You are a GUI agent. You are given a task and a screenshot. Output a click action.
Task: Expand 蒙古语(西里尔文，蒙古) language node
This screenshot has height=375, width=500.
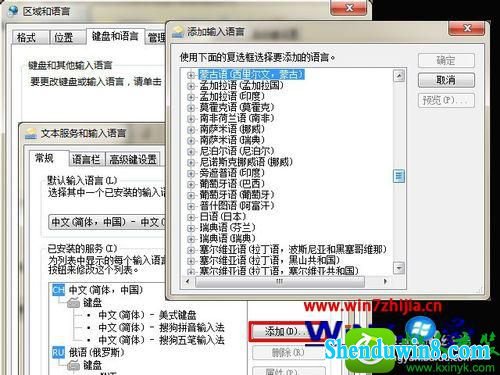(x=191, y=75)
